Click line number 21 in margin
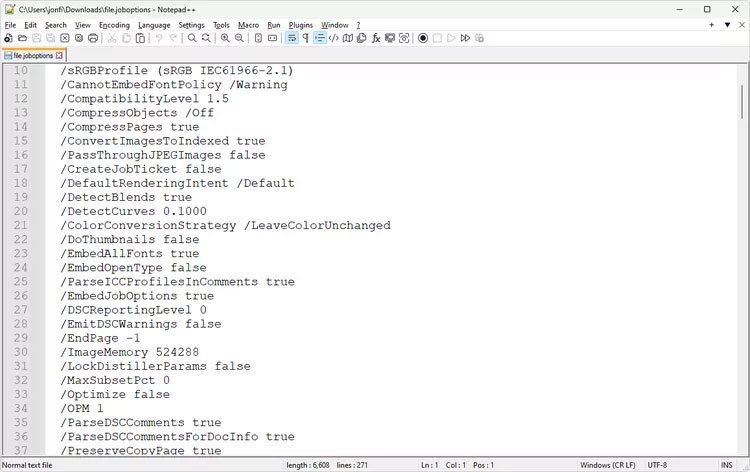Viewport: 750px width, 472px height. pyautogui.click(x=21, y=225)
